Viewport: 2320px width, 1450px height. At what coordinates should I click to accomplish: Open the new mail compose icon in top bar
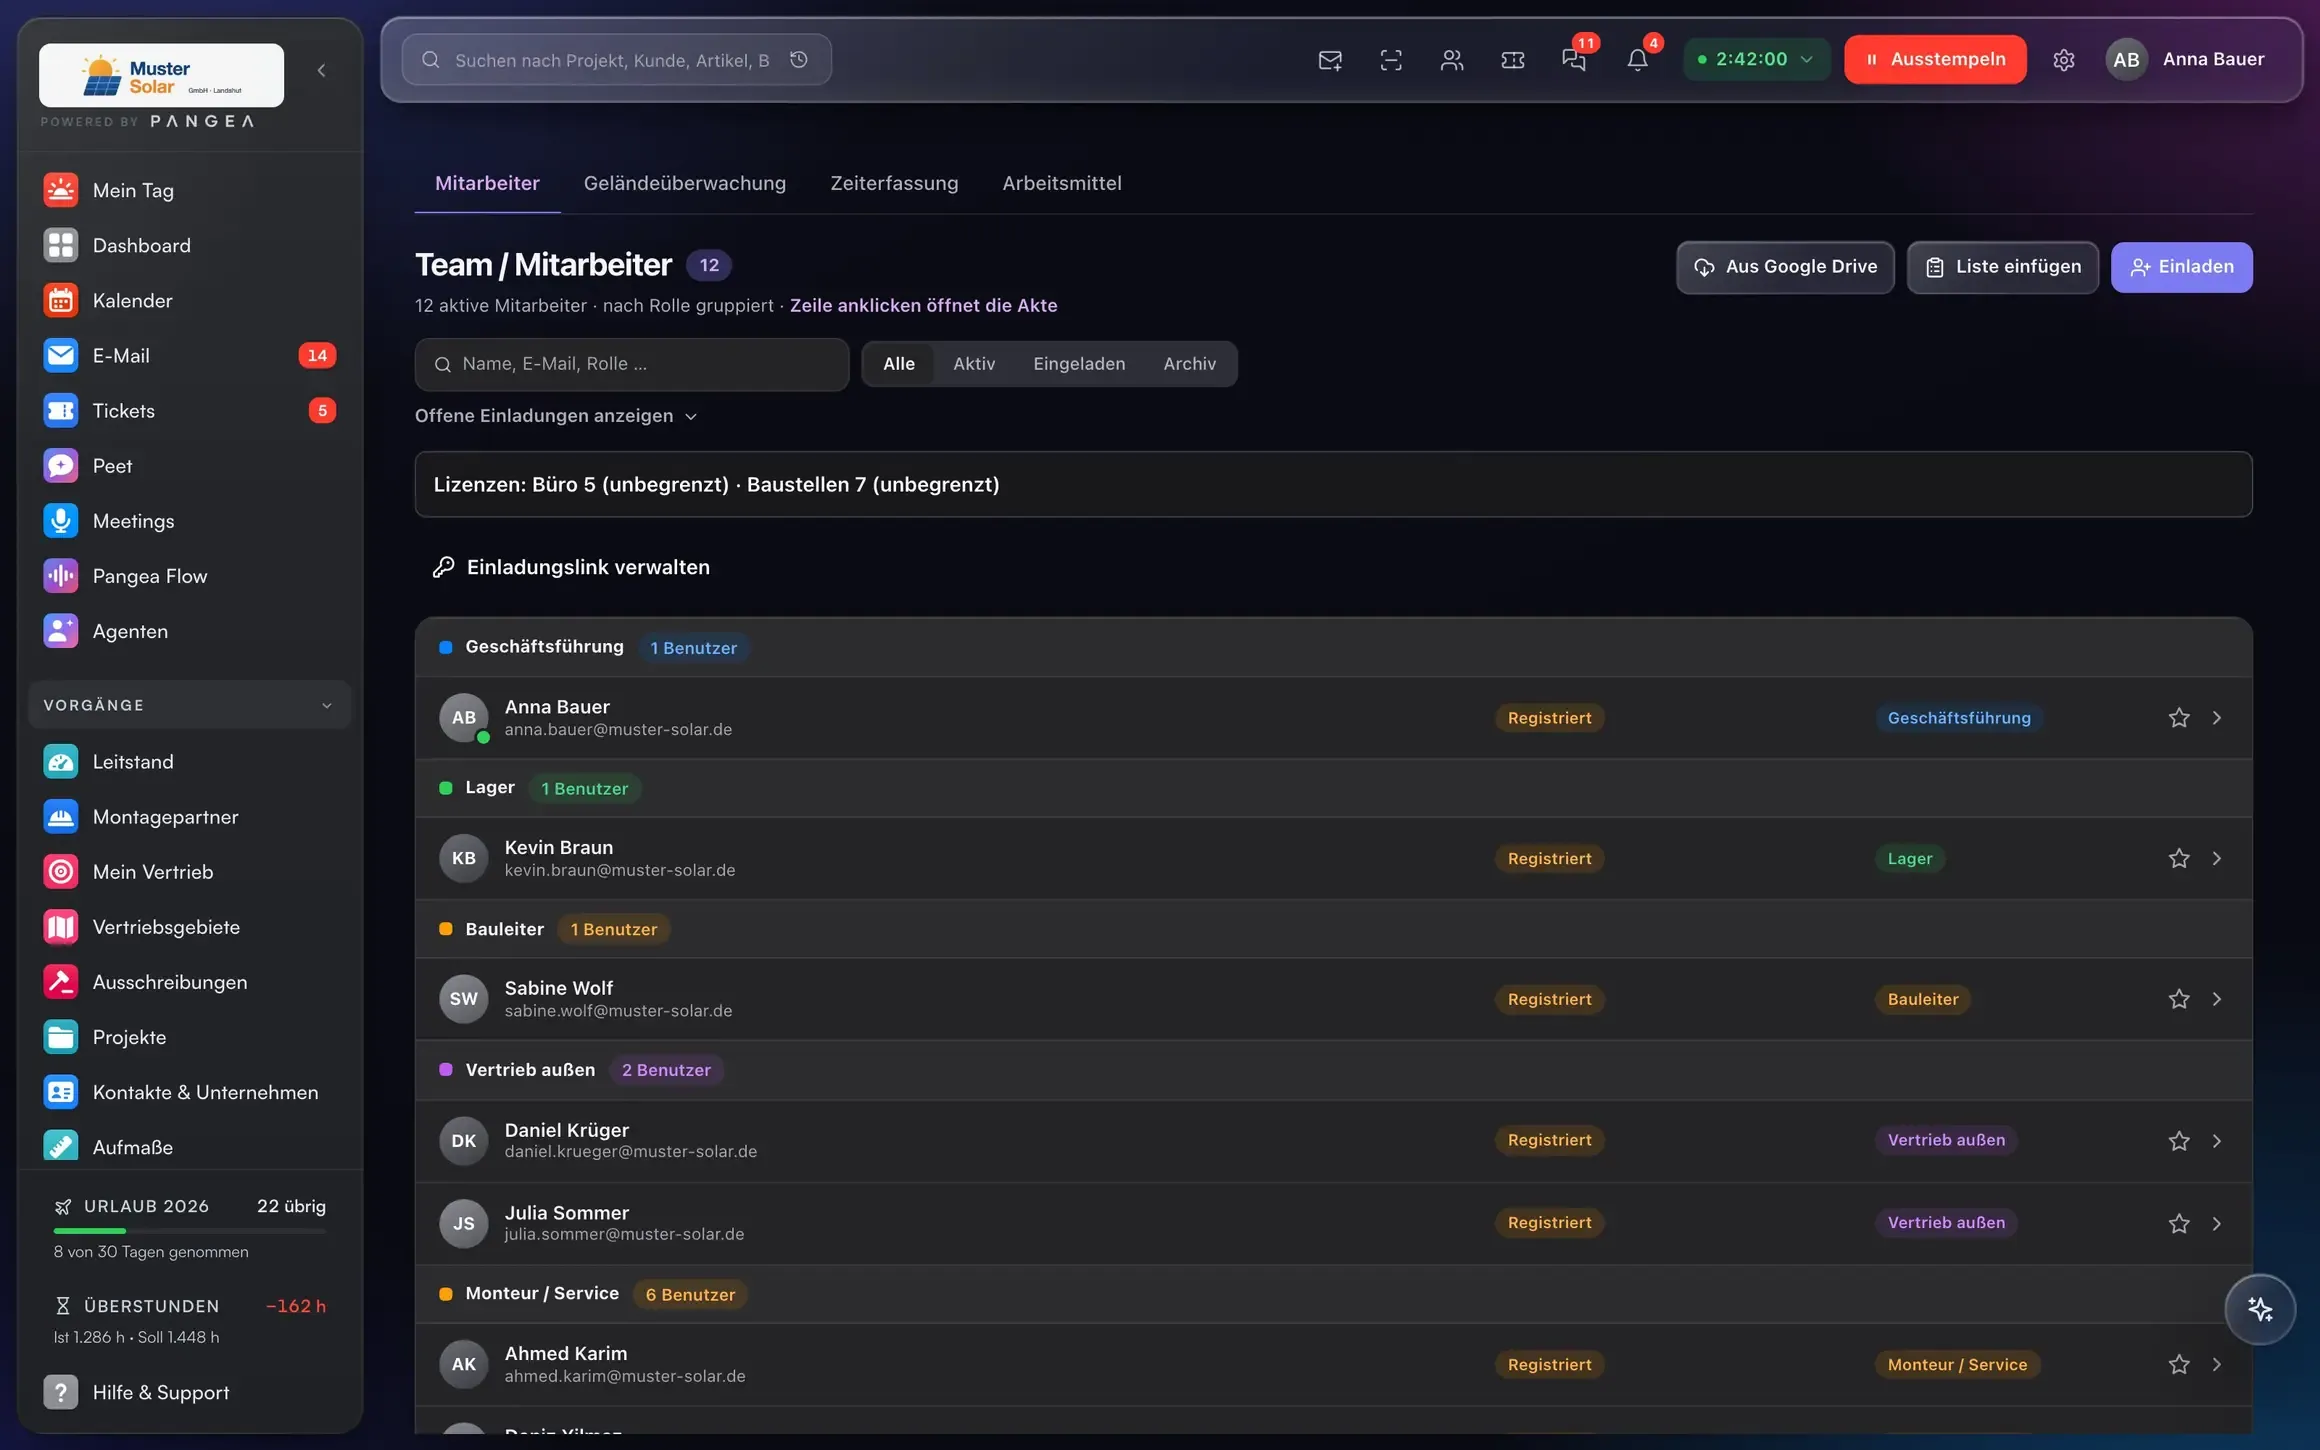pos(1330,60)
